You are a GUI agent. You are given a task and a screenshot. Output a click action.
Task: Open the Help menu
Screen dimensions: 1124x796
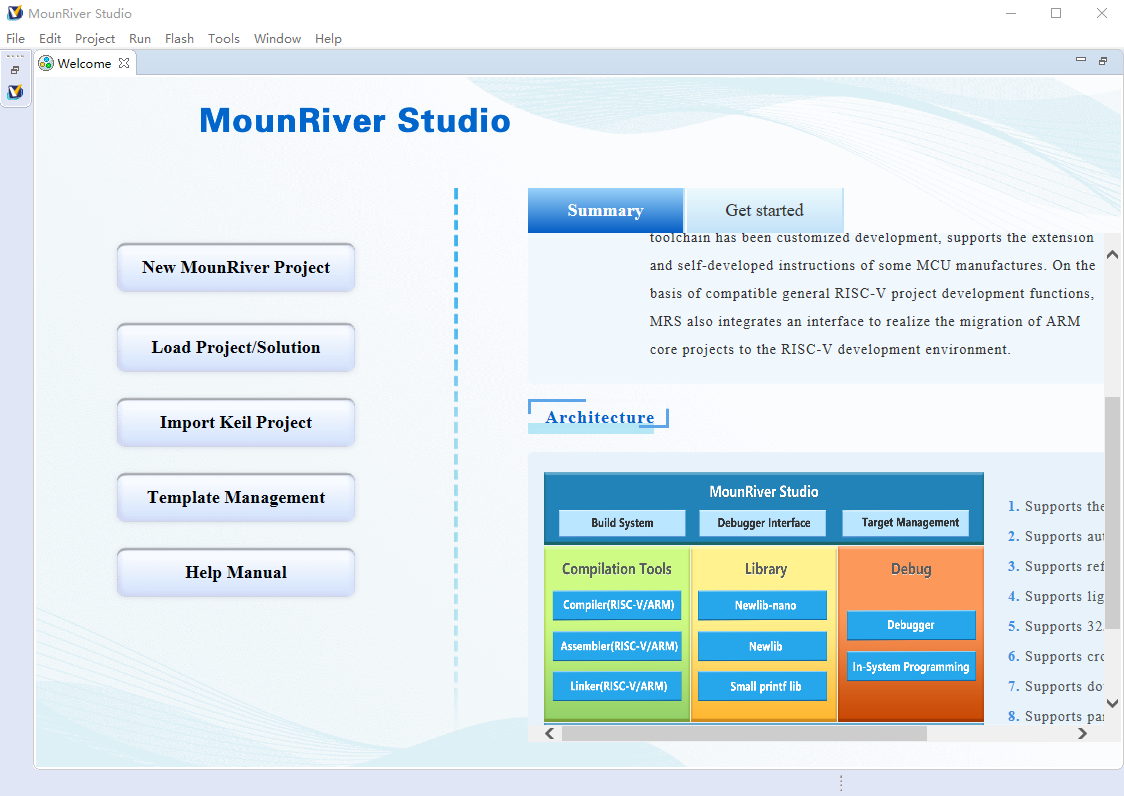[x=328, y=39]
